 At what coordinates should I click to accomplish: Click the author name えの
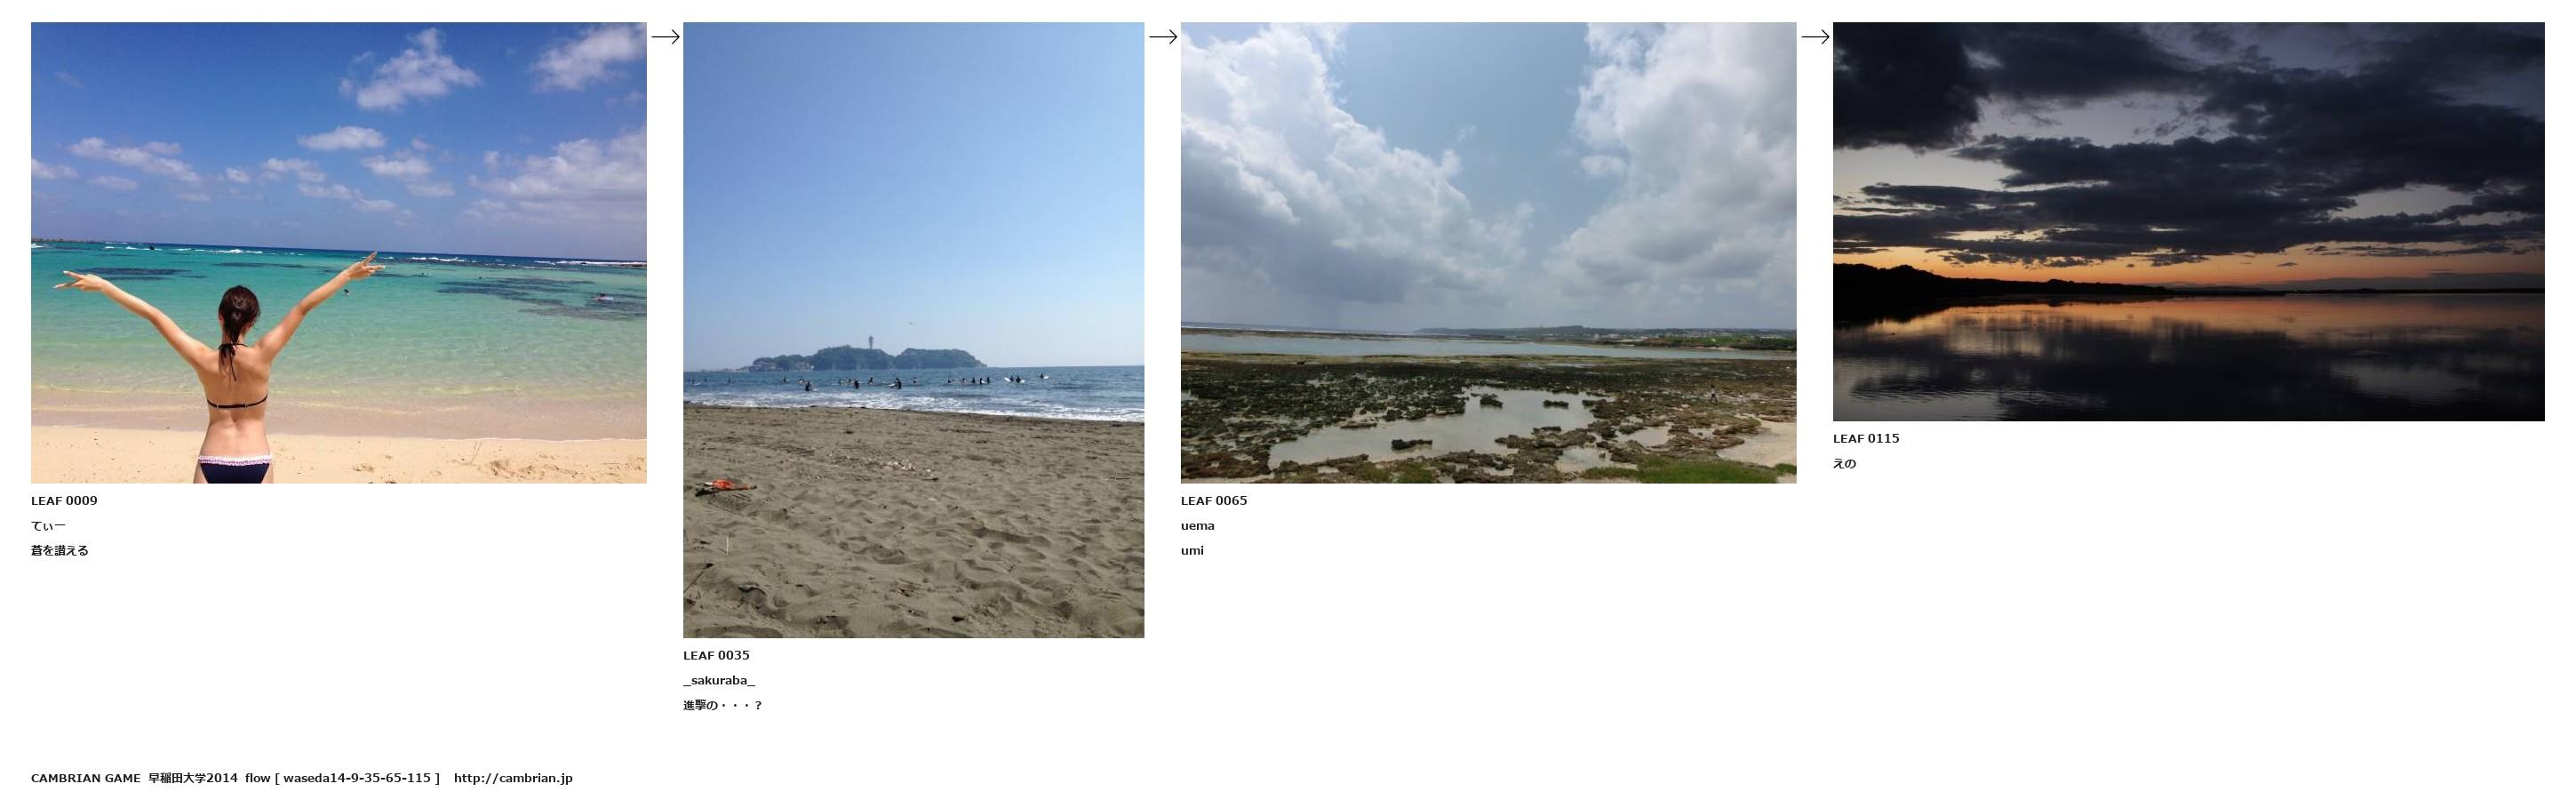tap(1844, 464)
